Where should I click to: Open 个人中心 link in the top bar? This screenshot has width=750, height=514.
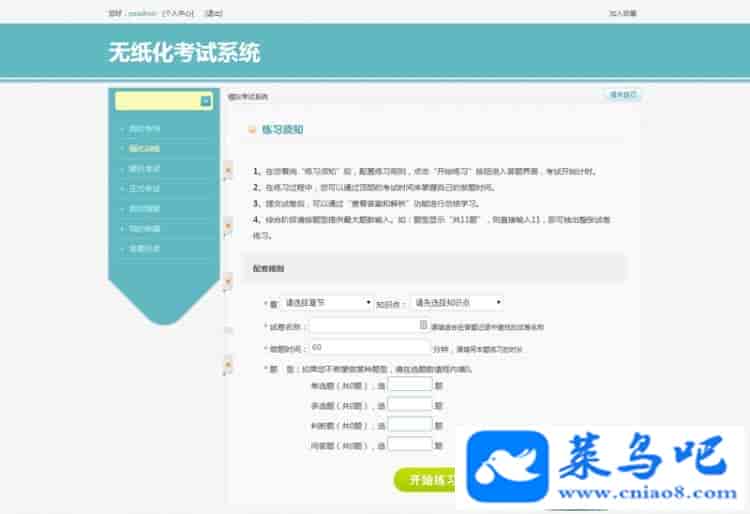click(x=178, y=13)
